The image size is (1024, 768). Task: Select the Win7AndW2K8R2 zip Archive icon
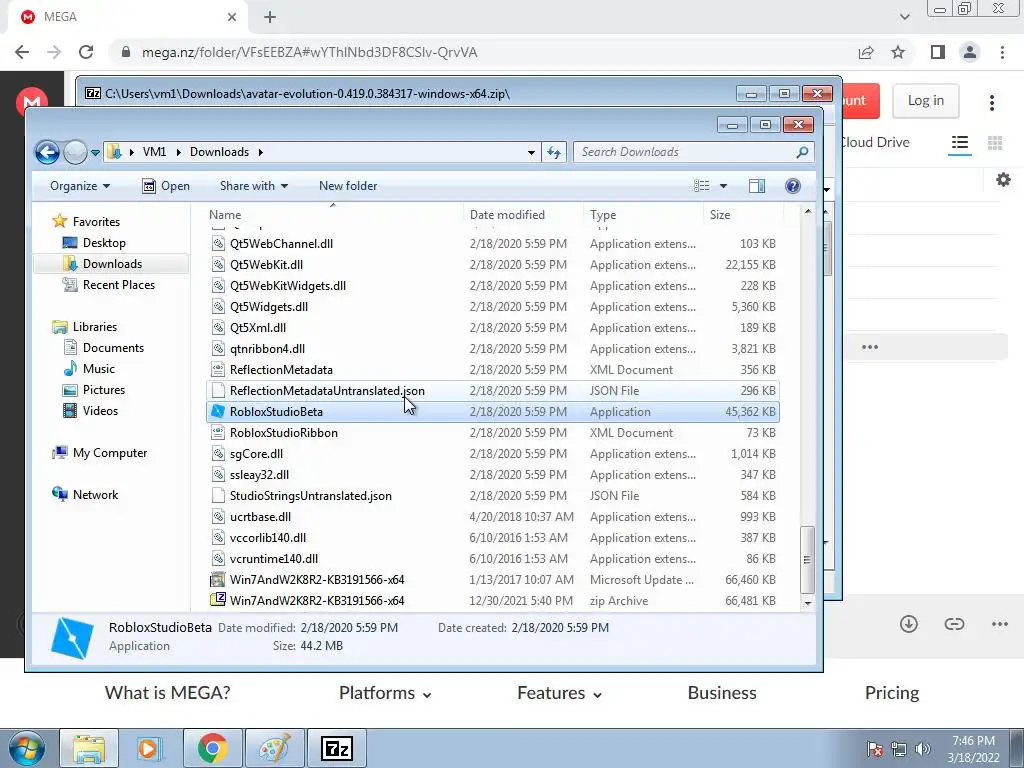[217, 601]
